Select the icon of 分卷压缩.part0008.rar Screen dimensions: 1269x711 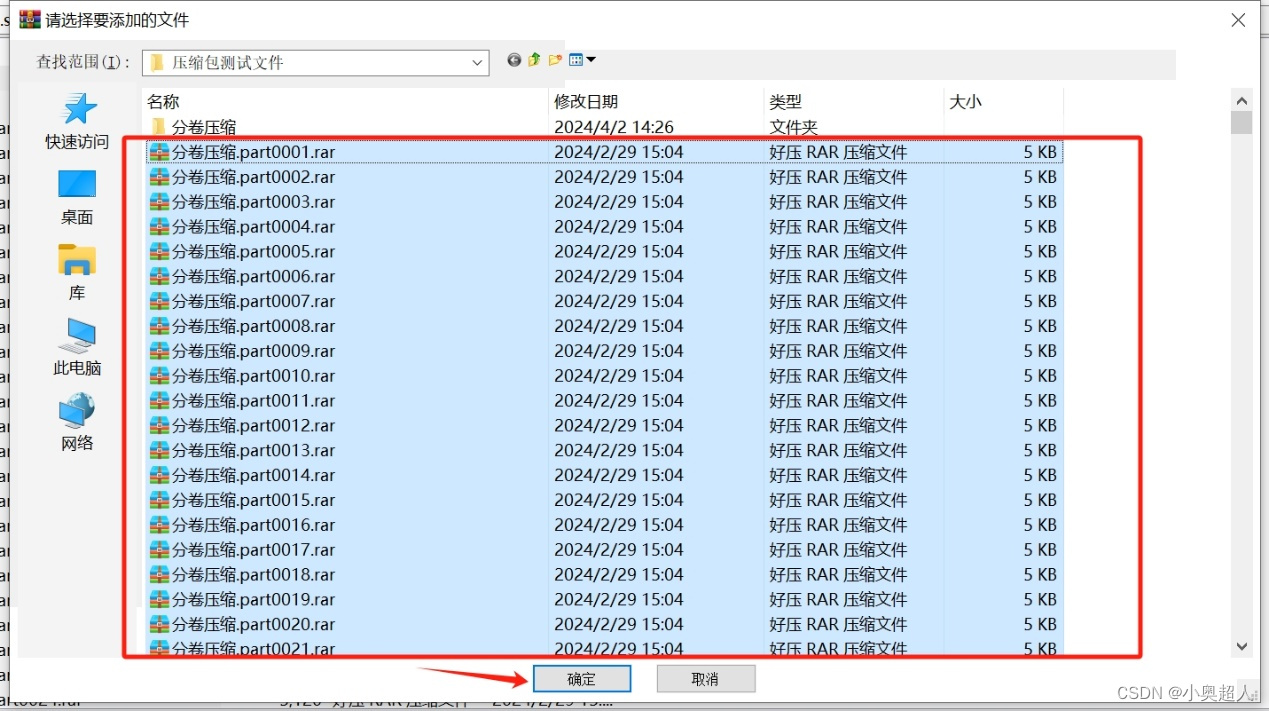(159, 326)
